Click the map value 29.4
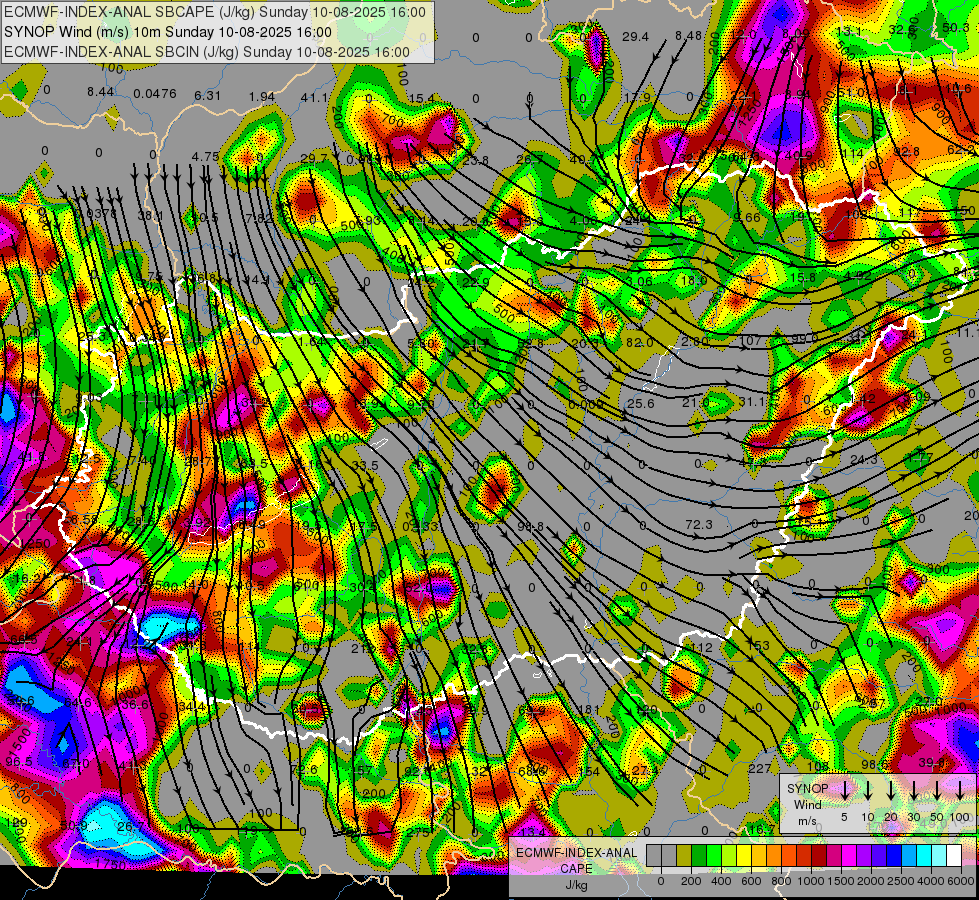 (x=636, y=37)
